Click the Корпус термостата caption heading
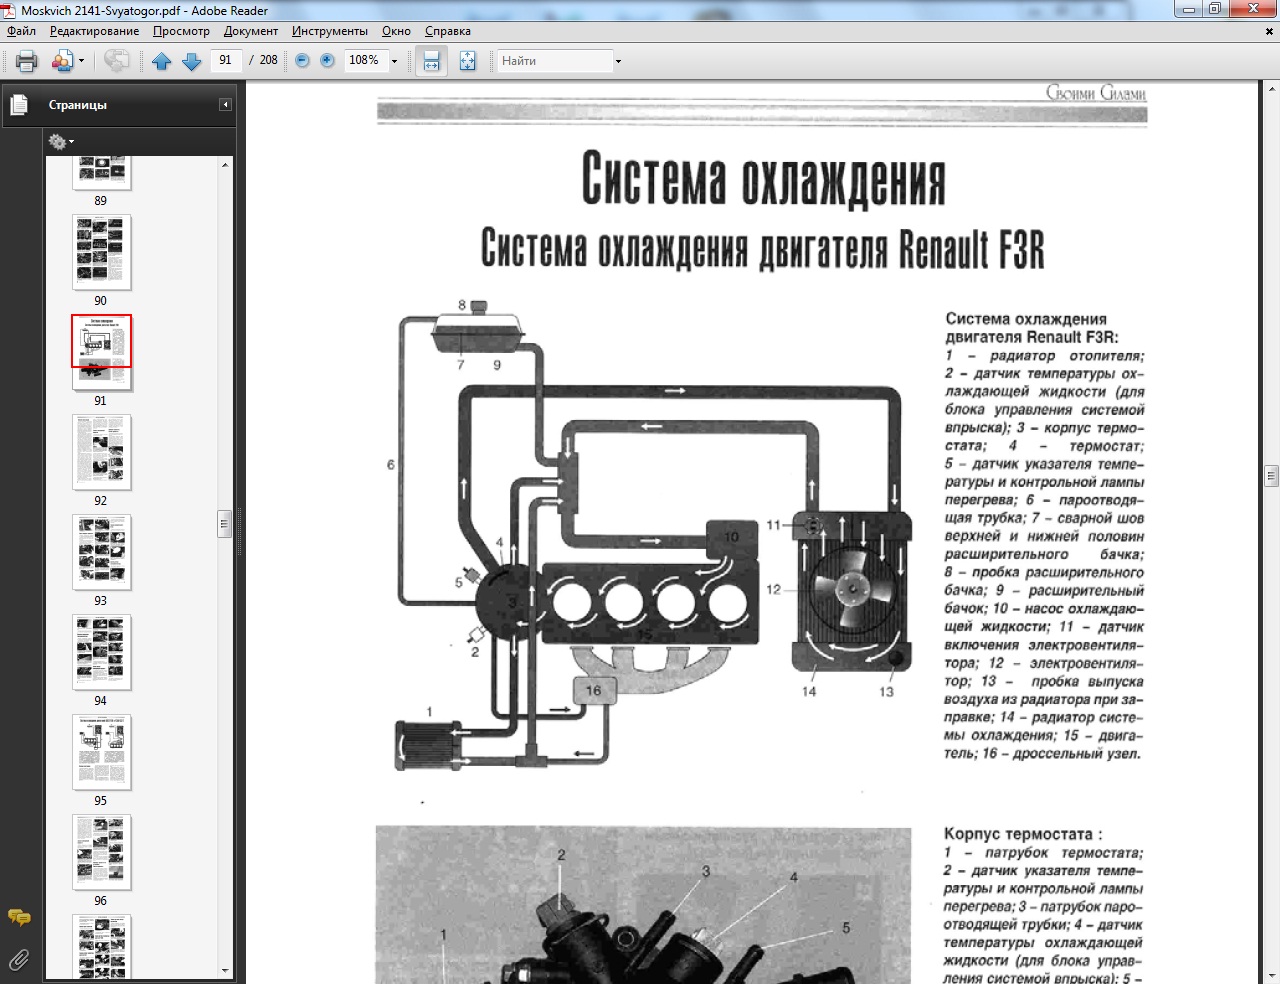1280x984 pixels. (x=1023, y=834)
